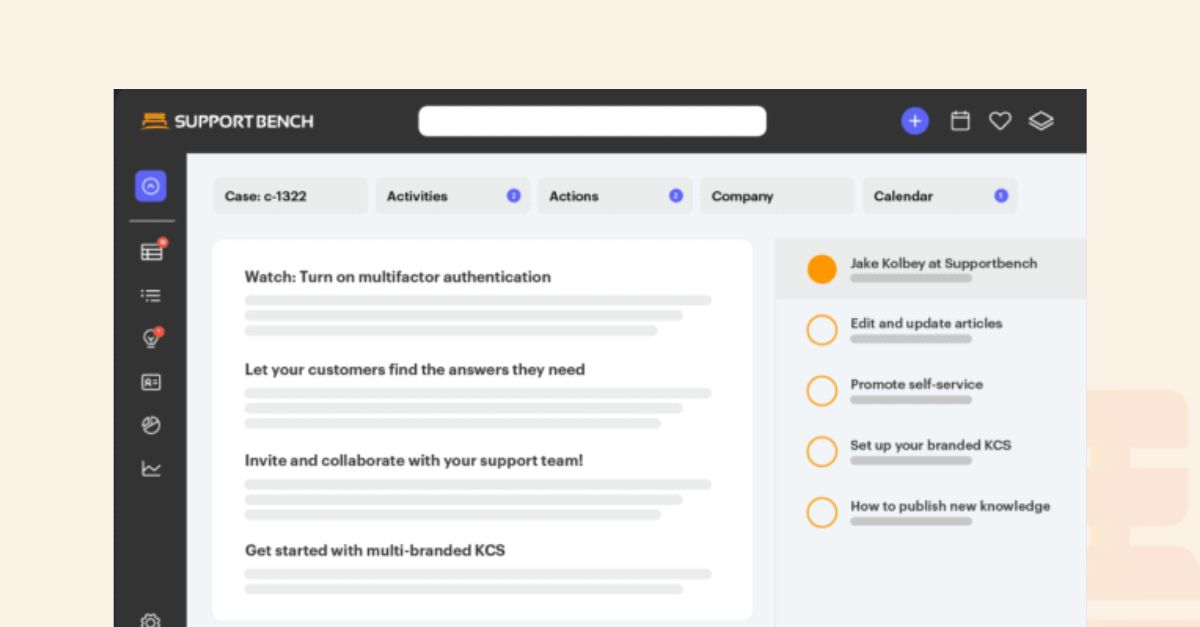Image resolution: width=1200 pixels, height=627 pixels.
Task: Open the list sidebar icon
Action: pyautogui.click(x=151, y=295)
